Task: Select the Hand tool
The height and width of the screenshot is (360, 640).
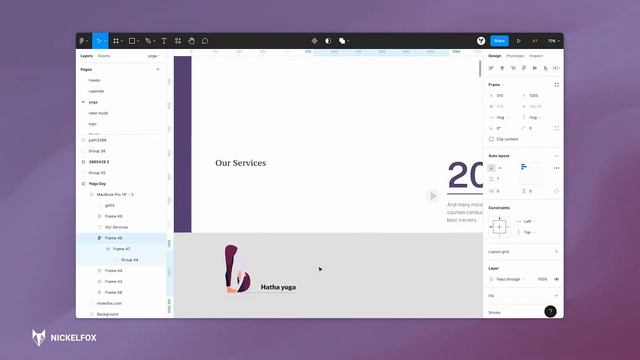Action: (x=191, y=41)
